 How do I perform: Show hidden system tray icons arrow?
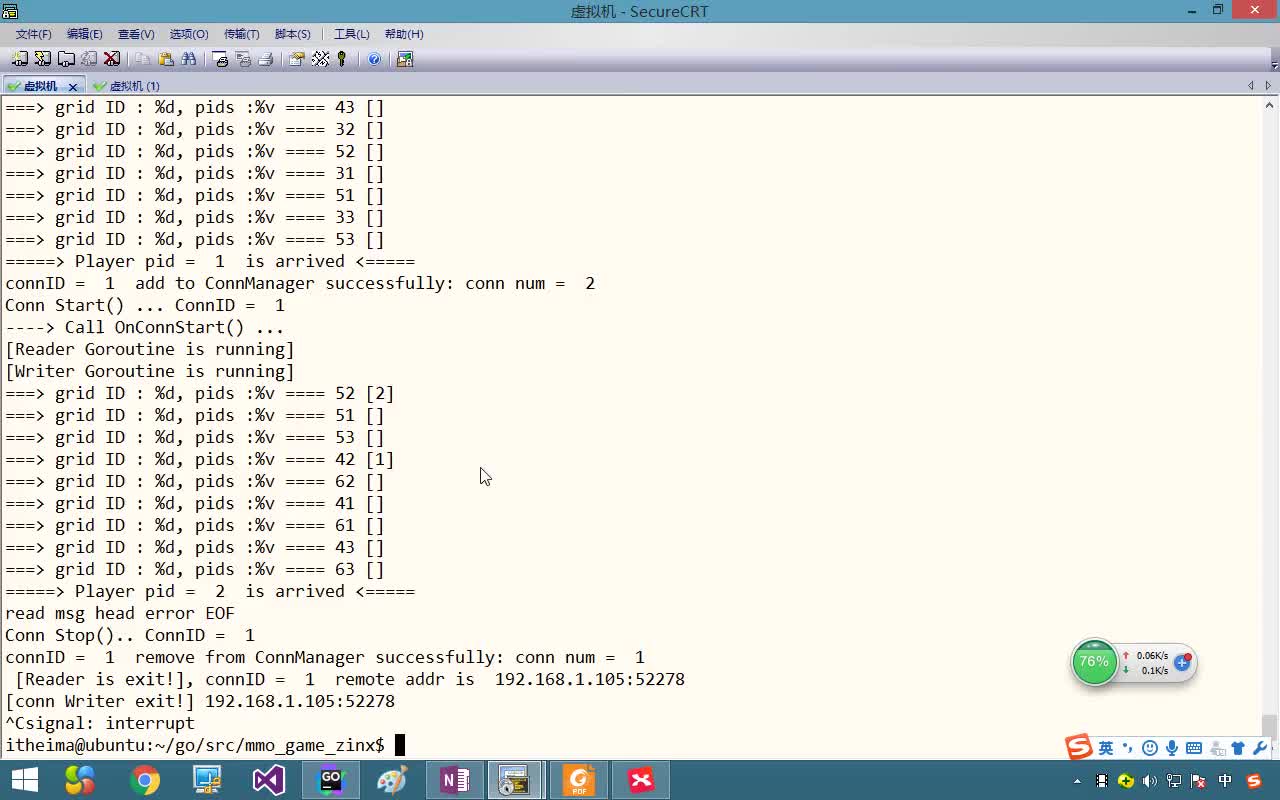tap(1077, 781)
